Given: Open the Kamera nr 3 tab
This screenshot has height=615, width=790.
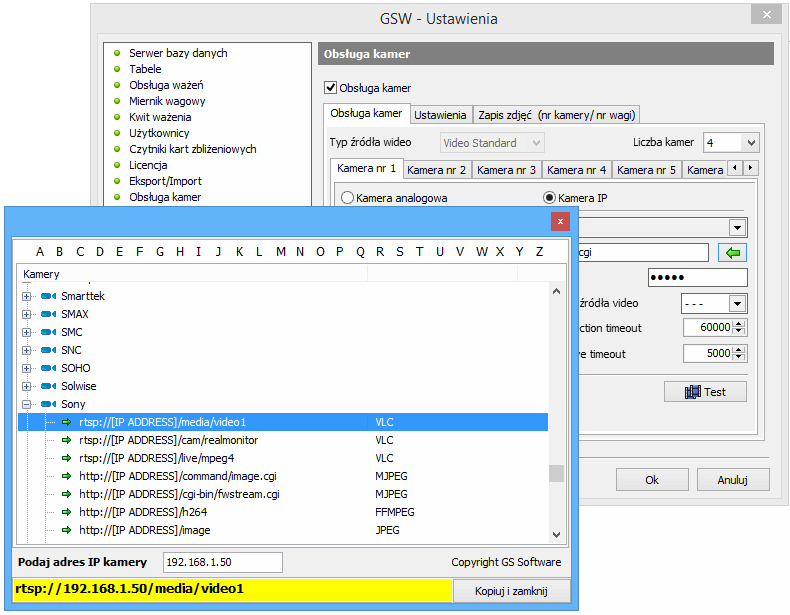Looking at the screenshot, I should 506,170.
